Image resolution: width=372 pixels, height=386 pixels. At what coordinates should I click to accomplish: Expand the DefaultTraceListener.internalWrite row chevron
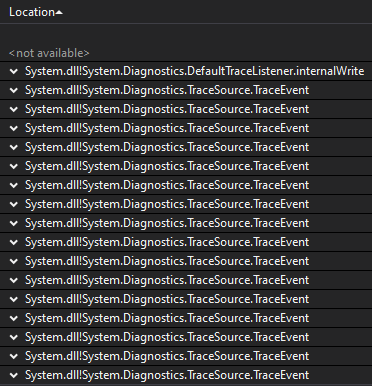click(x=14, y=71)
